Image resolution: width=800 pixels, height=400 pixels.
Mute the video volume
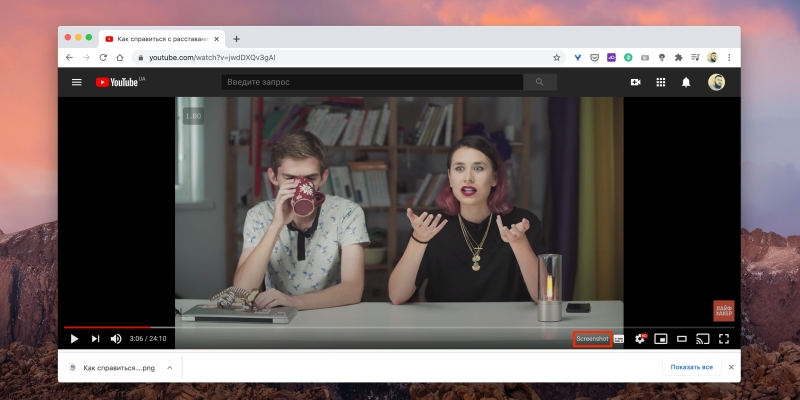[116, 339]
